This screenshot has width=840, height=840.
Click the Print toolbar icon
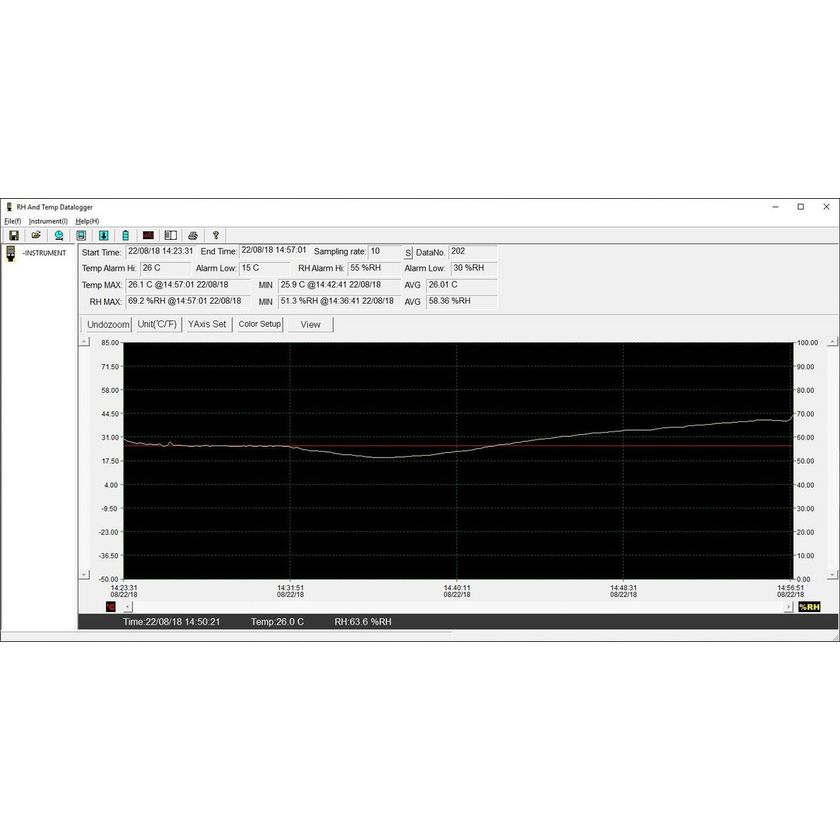coord(193,235)
